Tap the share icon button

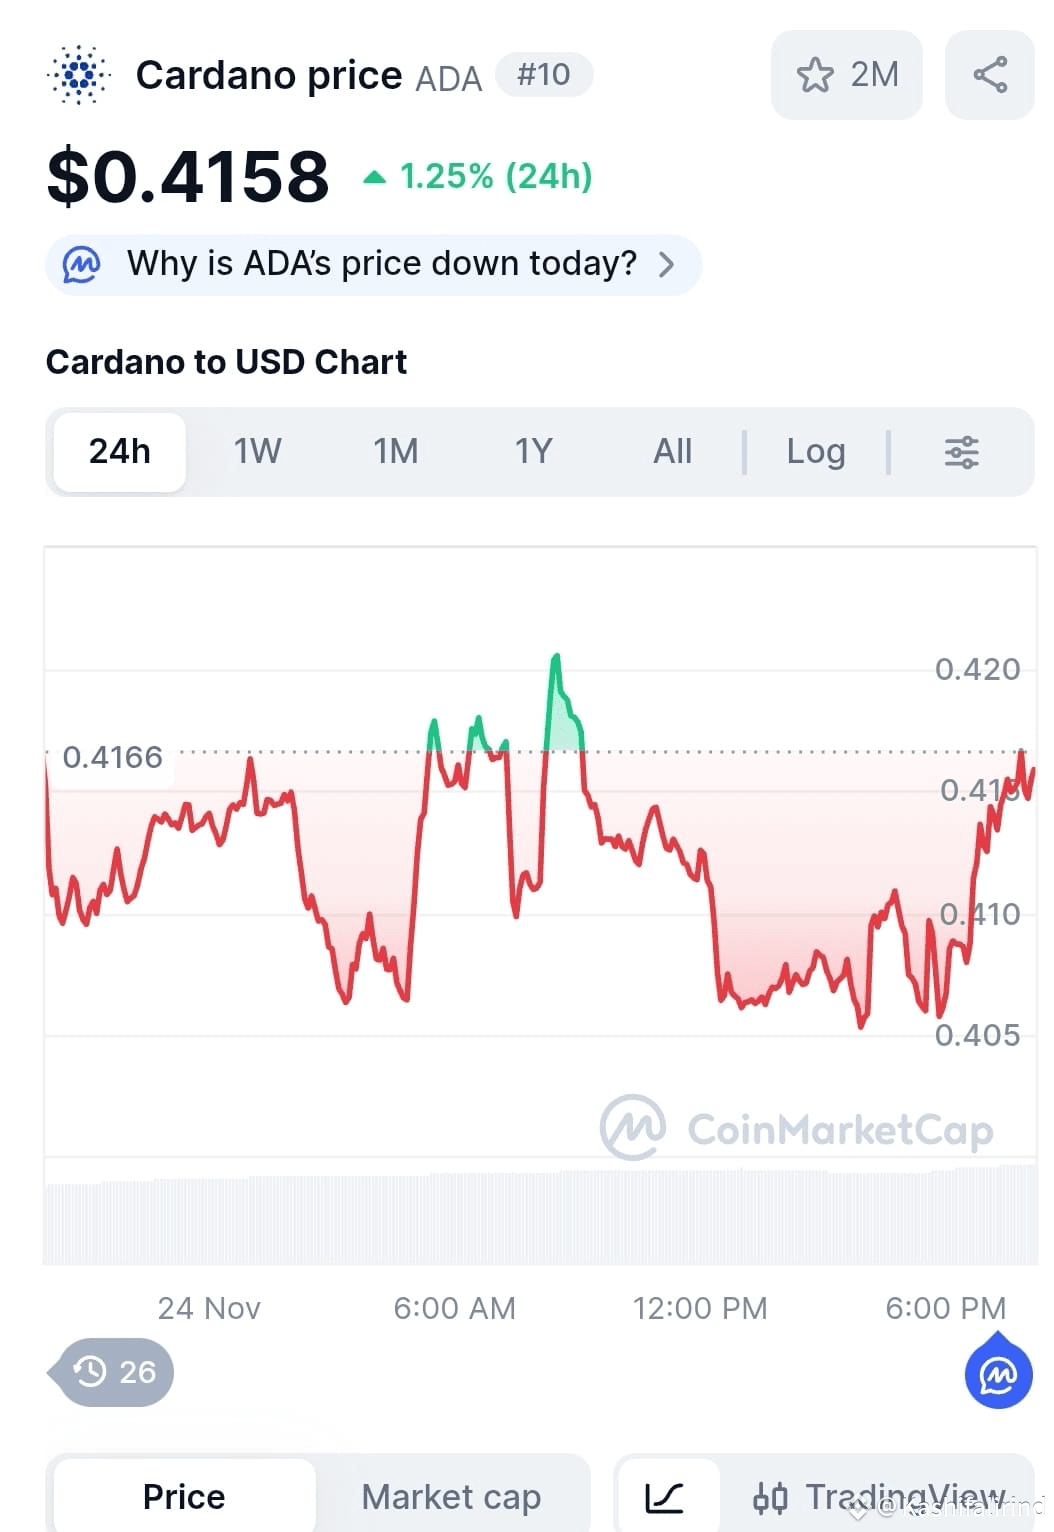(x=990, y=75)
